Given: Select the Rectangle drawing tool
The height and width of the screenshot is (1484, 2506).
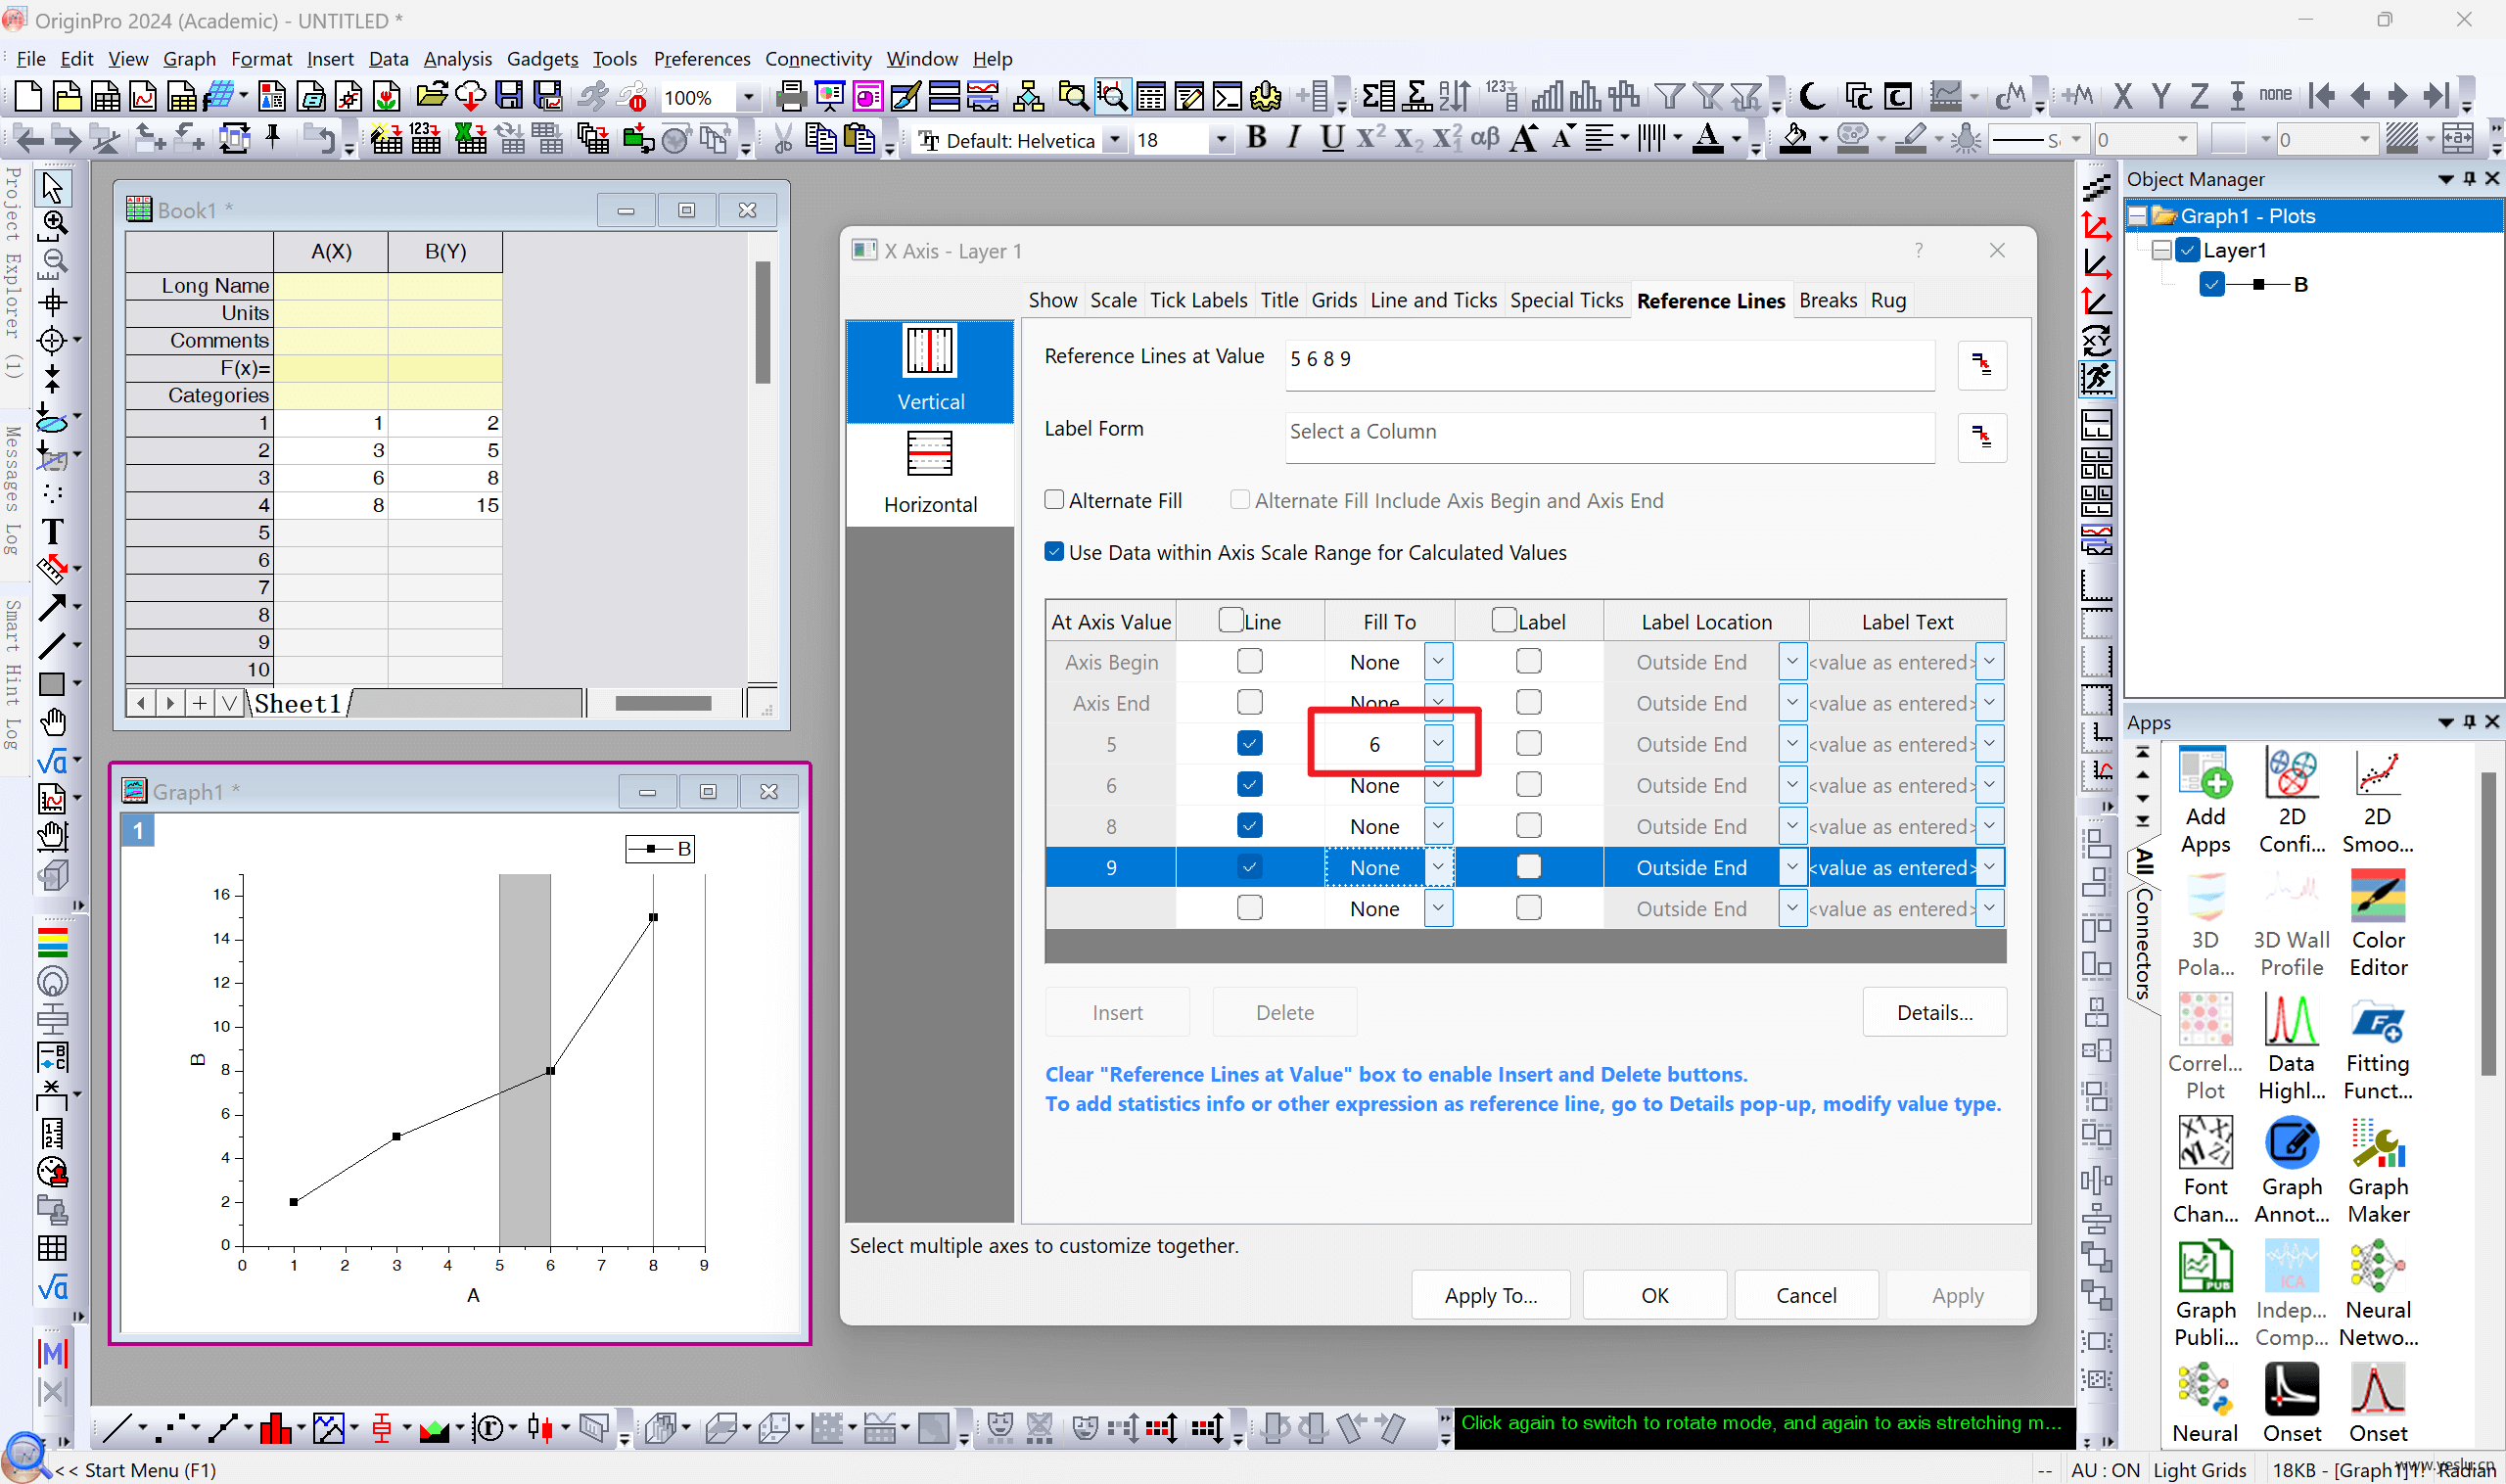Looking at the screenshot, I should (52, 683).
